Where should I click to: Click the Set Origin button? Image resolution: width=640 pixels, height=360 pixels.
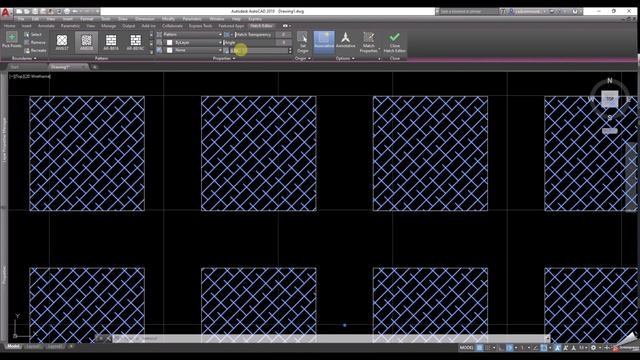click(x=302, y=42)
